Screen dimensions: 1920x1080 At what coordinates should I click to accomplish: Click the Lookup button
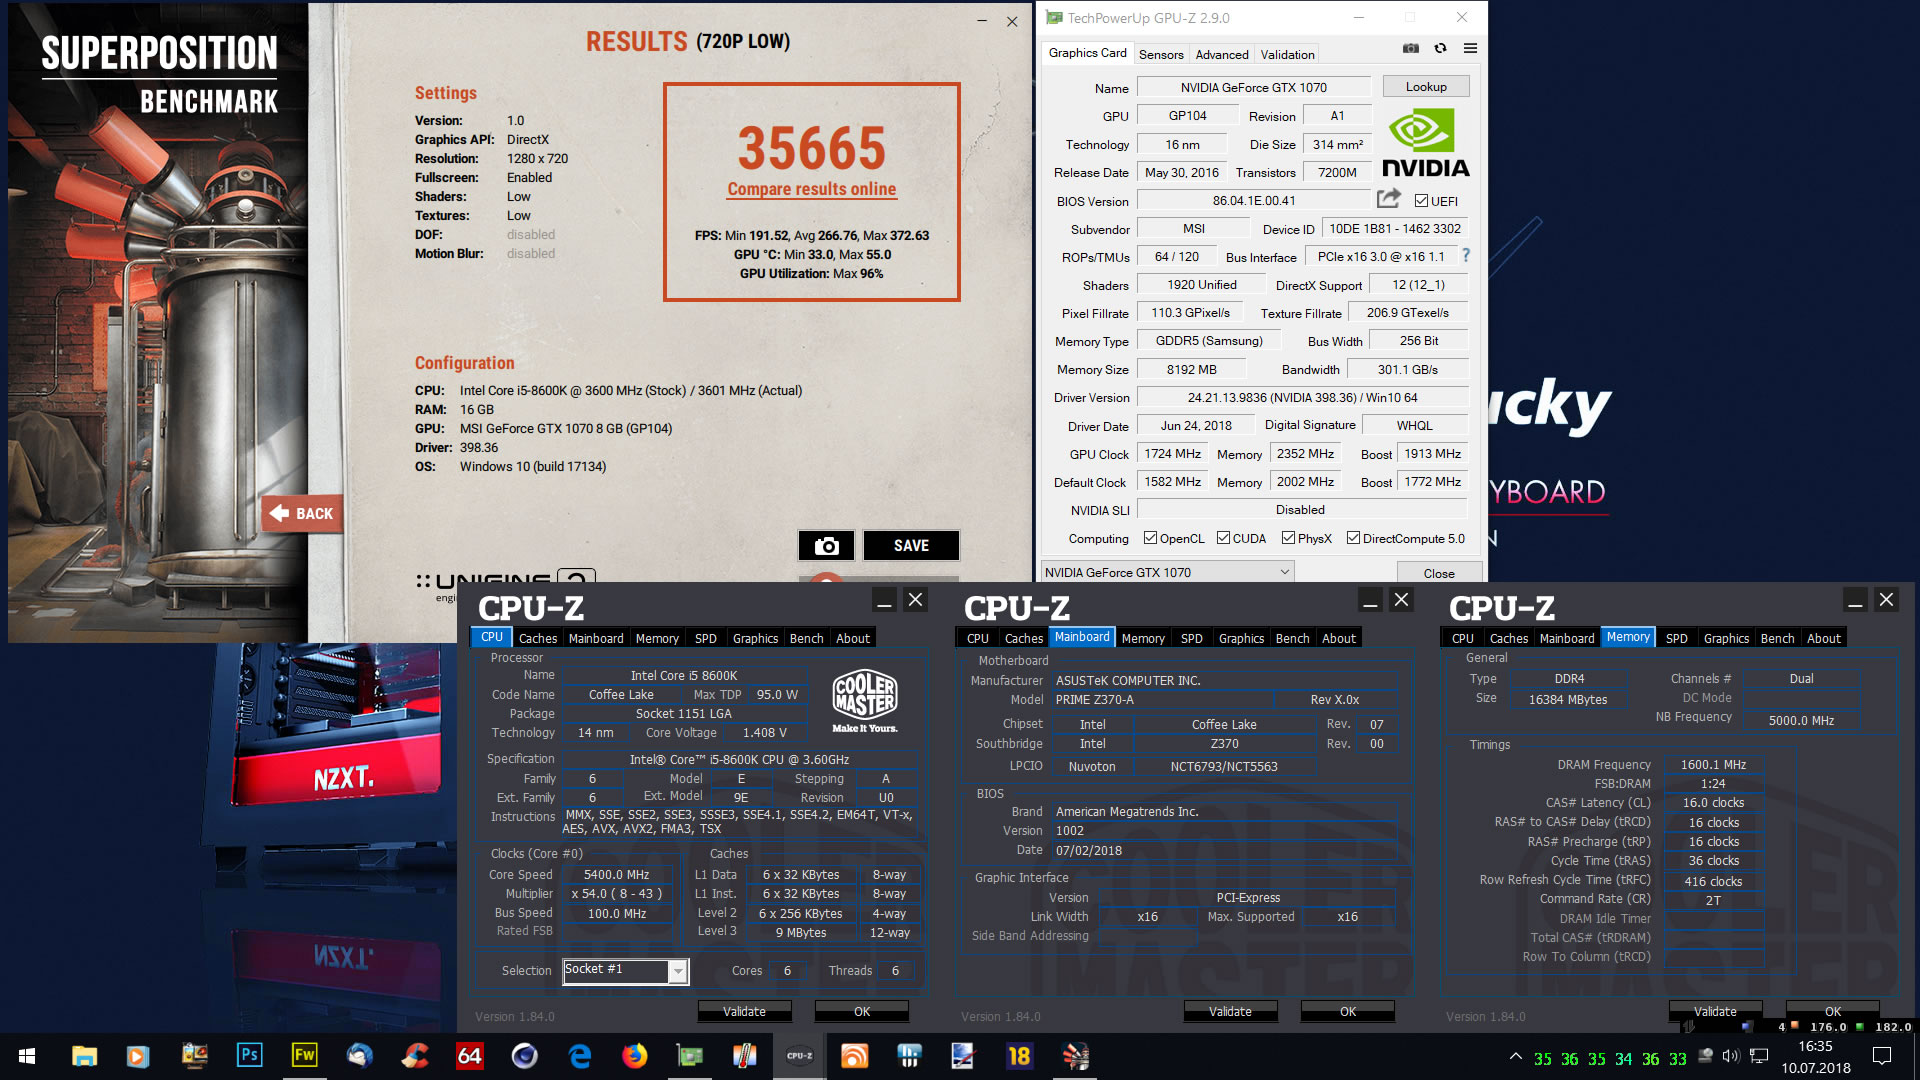point(1425,87)
